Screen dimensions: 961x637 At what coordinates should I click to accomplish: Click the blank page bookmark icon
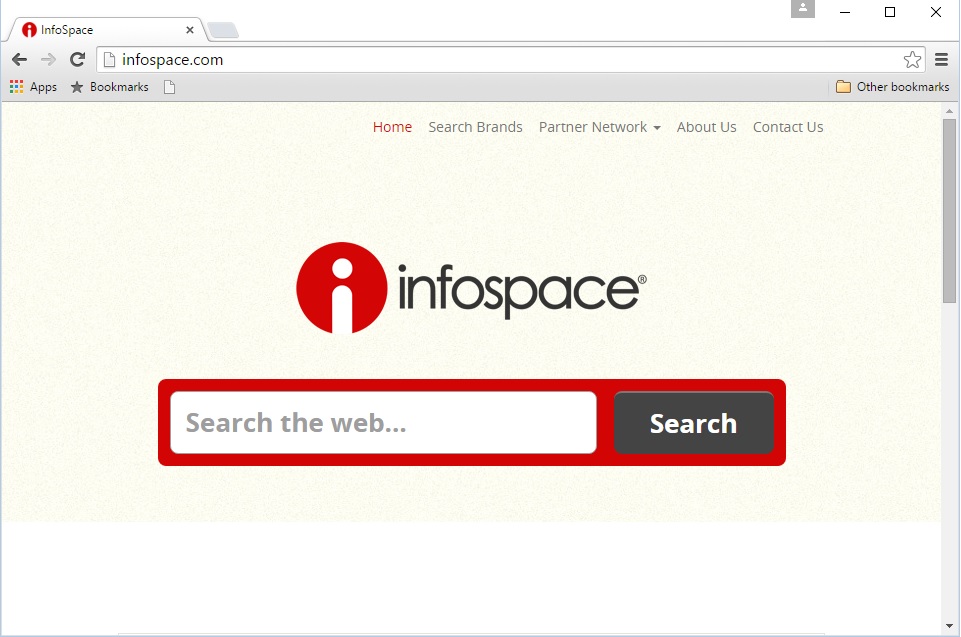[170, 87]
